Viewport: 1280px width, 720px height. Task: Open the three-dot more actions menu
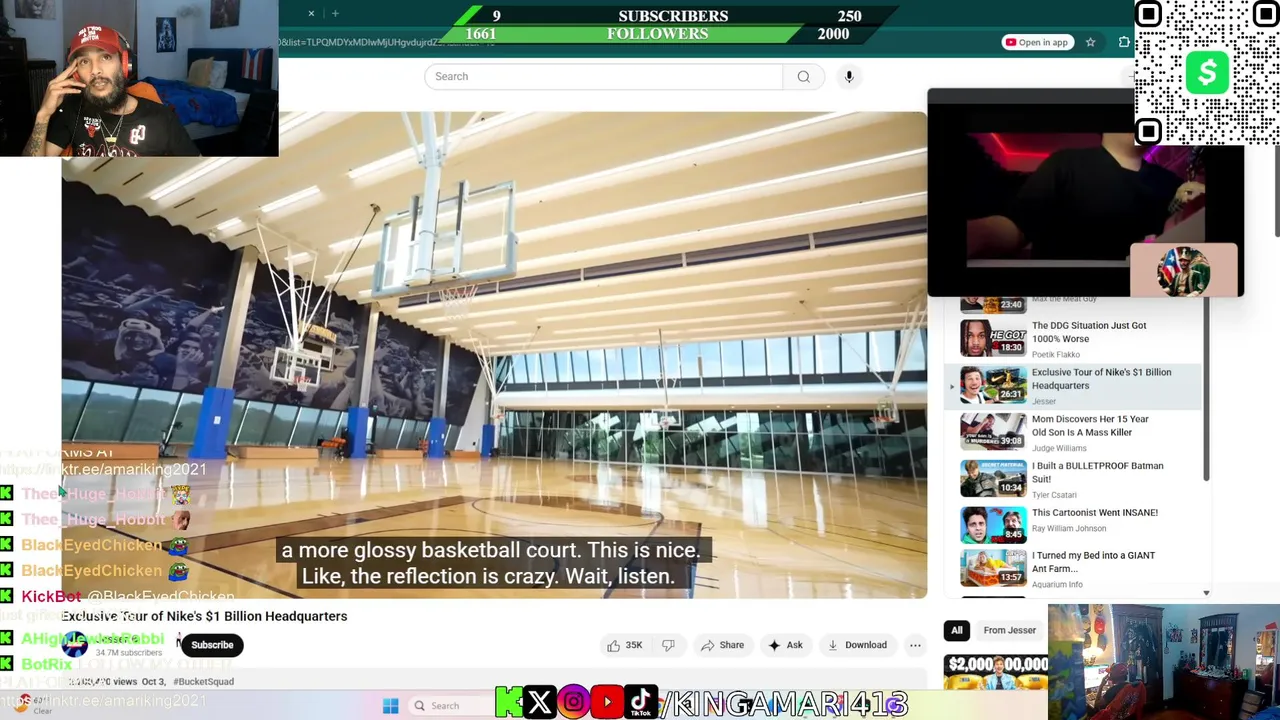pos(915,645)
